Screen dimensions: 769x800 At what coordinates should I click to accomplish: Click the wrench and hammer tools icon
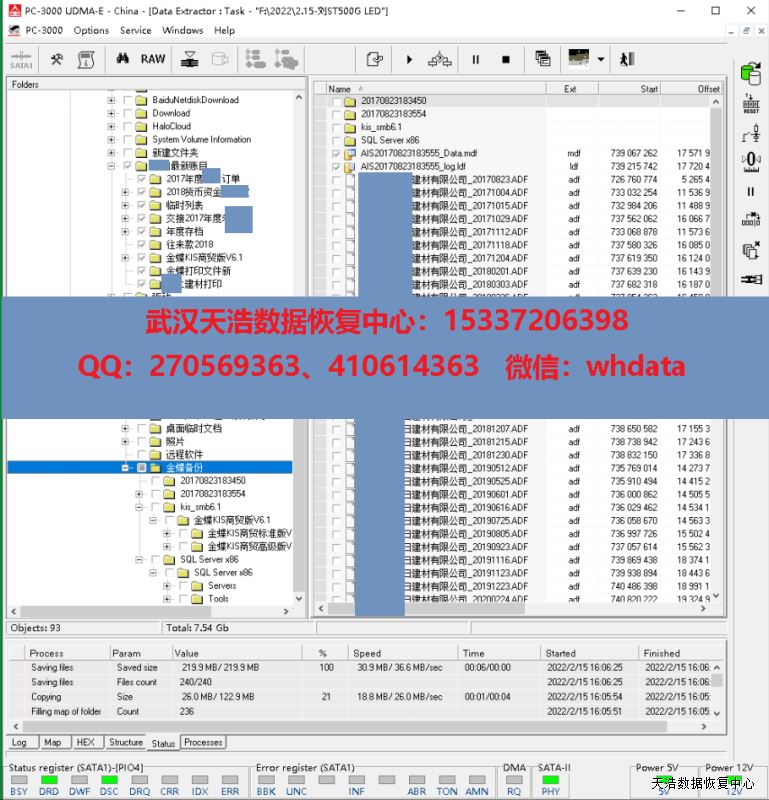coord(57,60)
